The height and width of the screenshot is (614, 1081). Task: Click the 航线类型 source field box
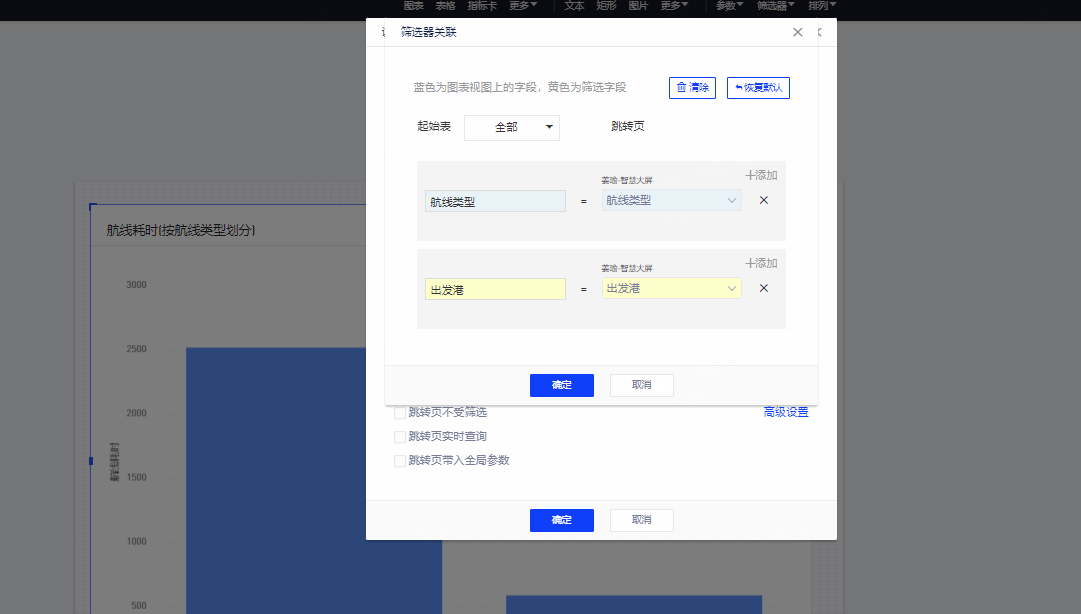coord(495,201)
